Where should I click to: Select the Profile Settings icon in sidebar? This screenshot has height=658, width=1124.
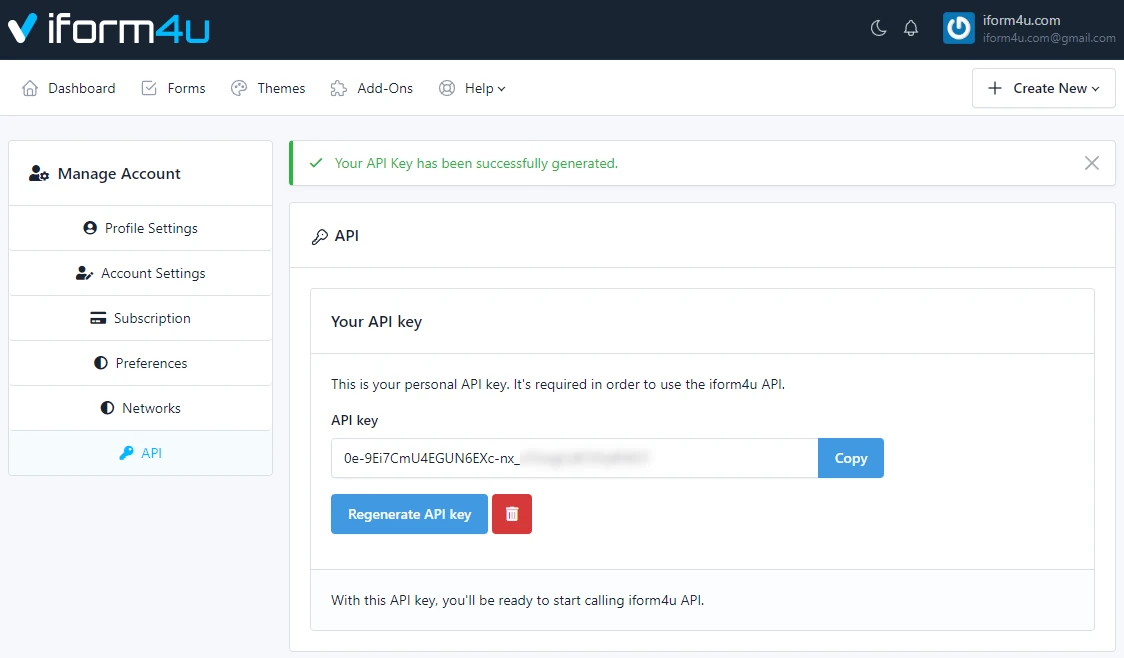[x=90, y=228]
